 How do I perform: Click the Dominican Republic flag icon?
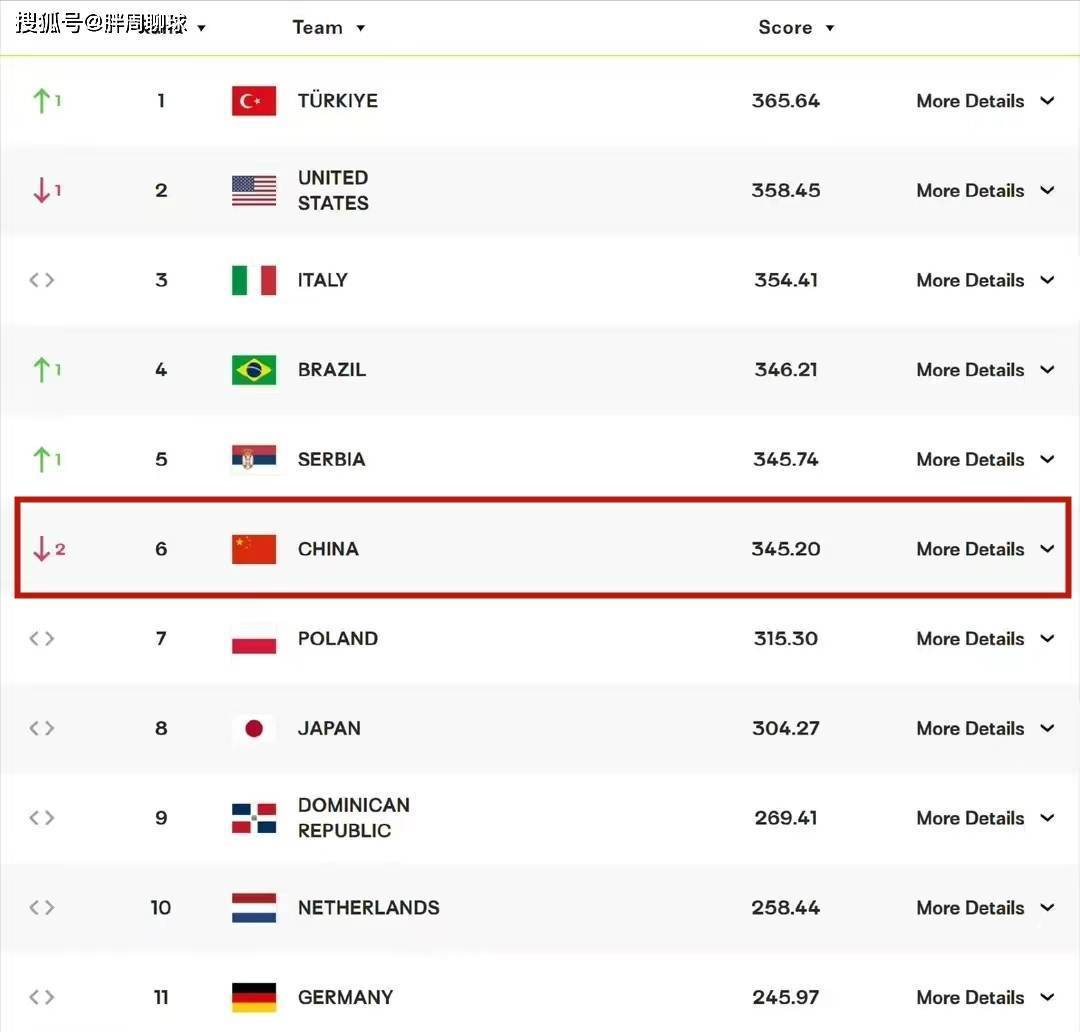253,818
